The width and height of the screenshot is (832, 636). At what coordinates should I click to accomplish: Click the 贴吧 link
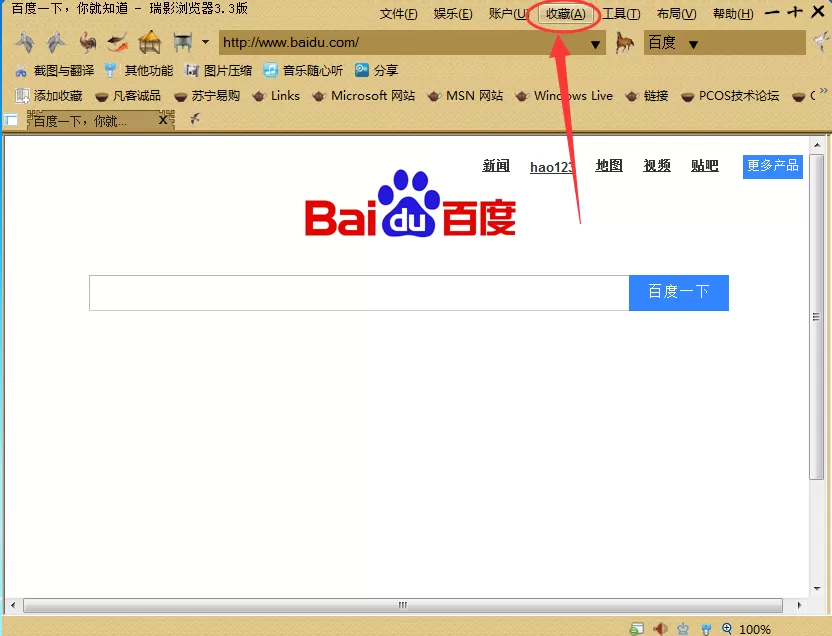(705, 166)
